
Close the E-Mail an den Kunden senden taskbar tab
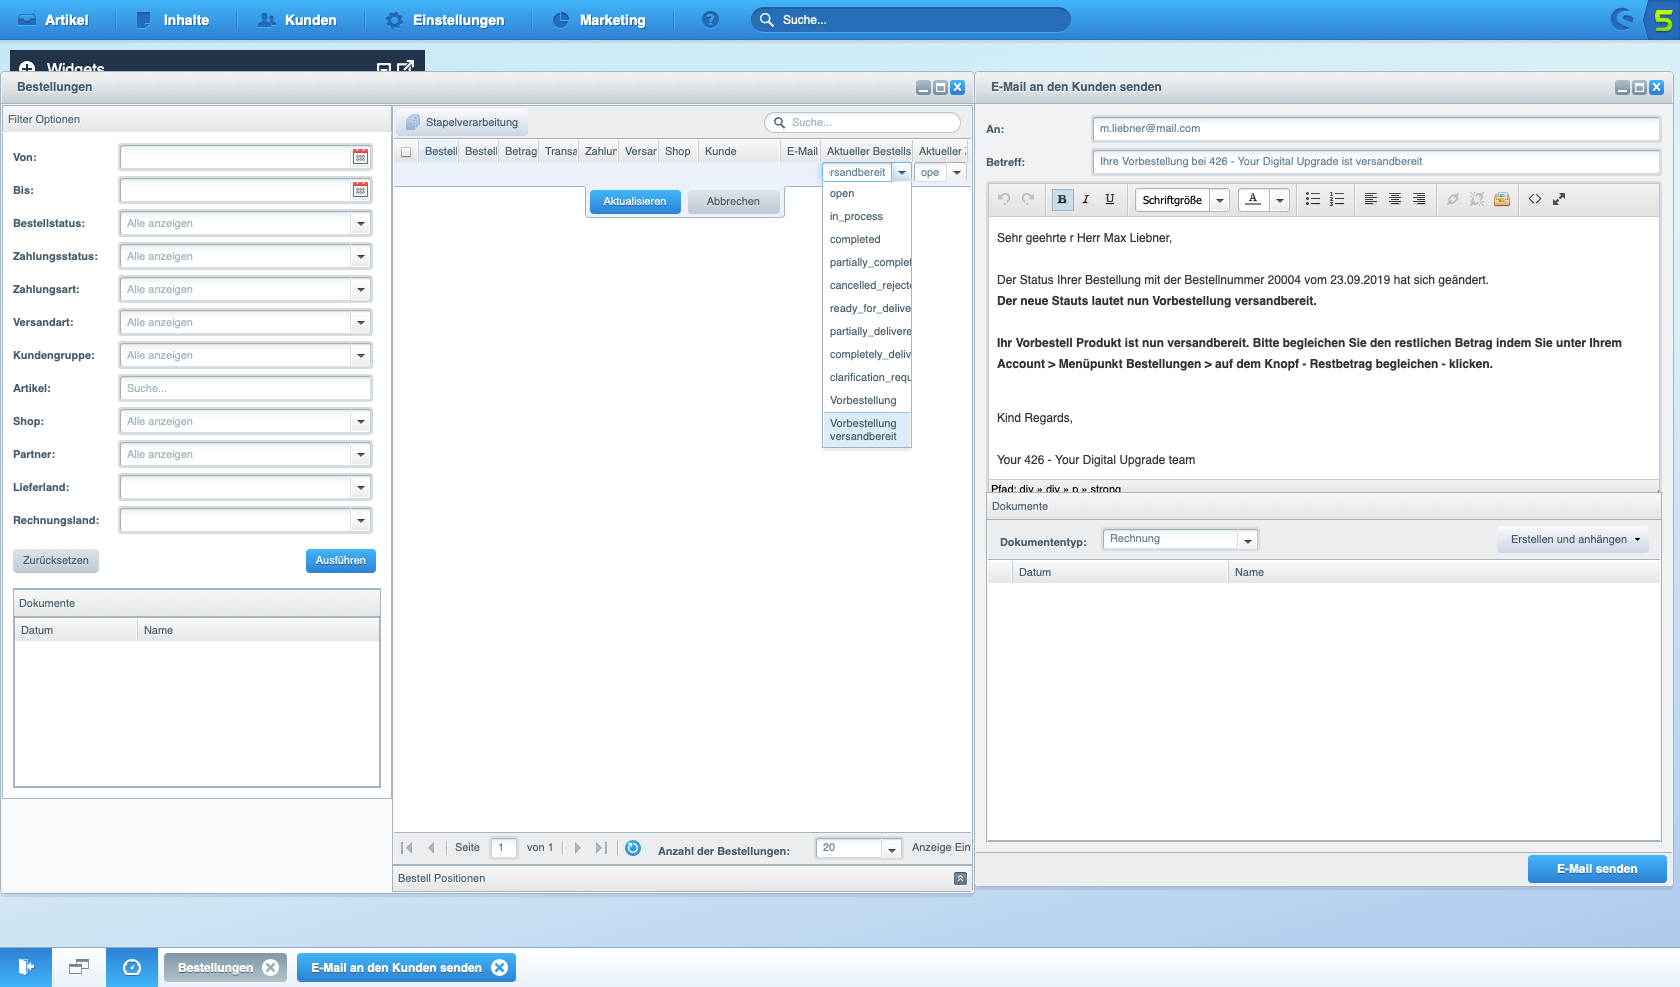(x=500, y=967)
